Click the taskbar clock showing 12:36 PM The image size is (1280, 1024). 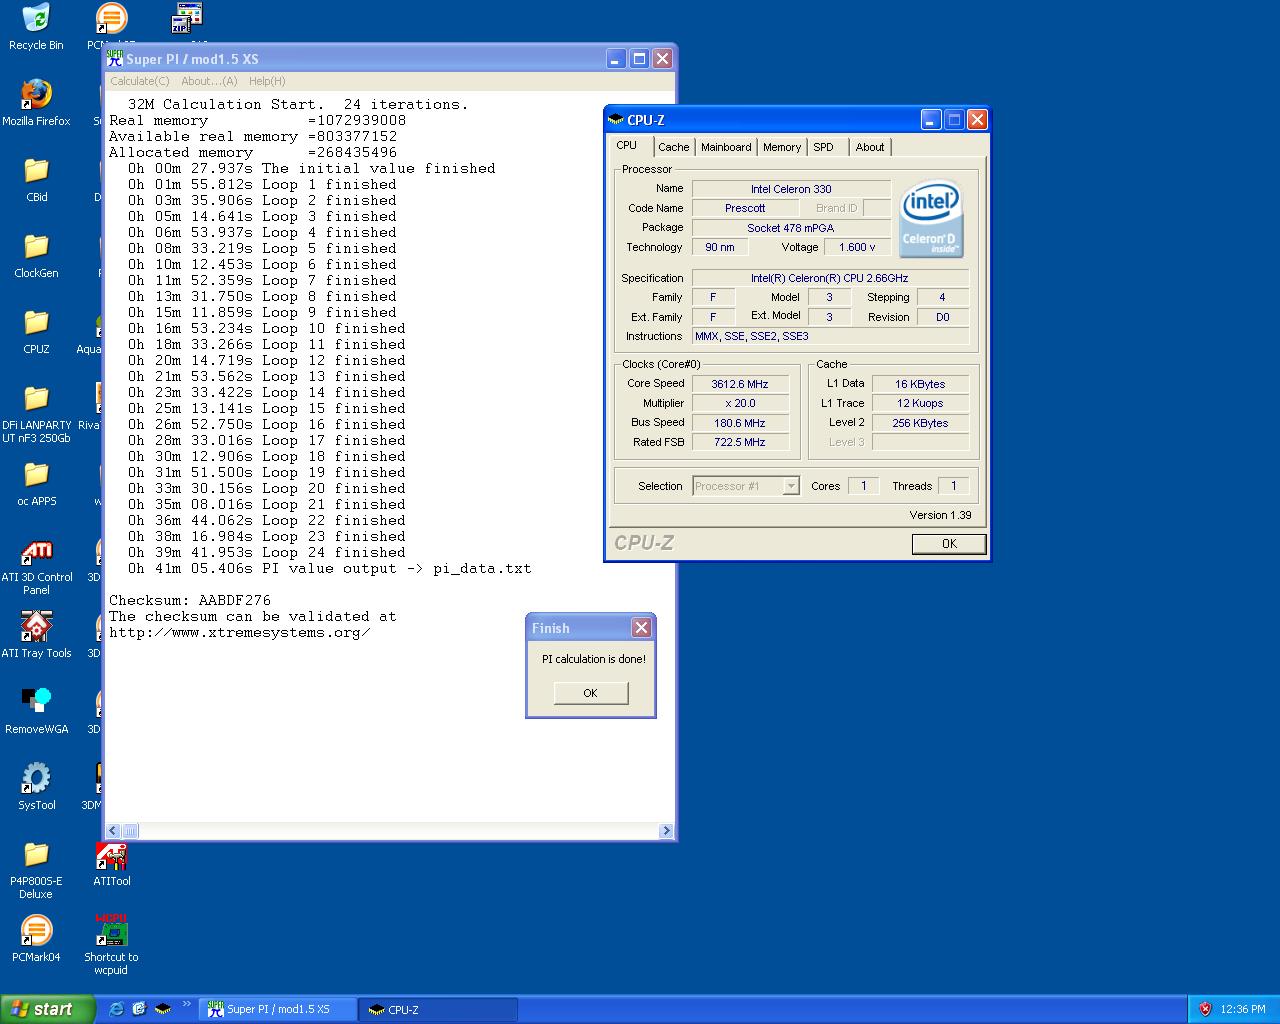pos(1243,1009)
